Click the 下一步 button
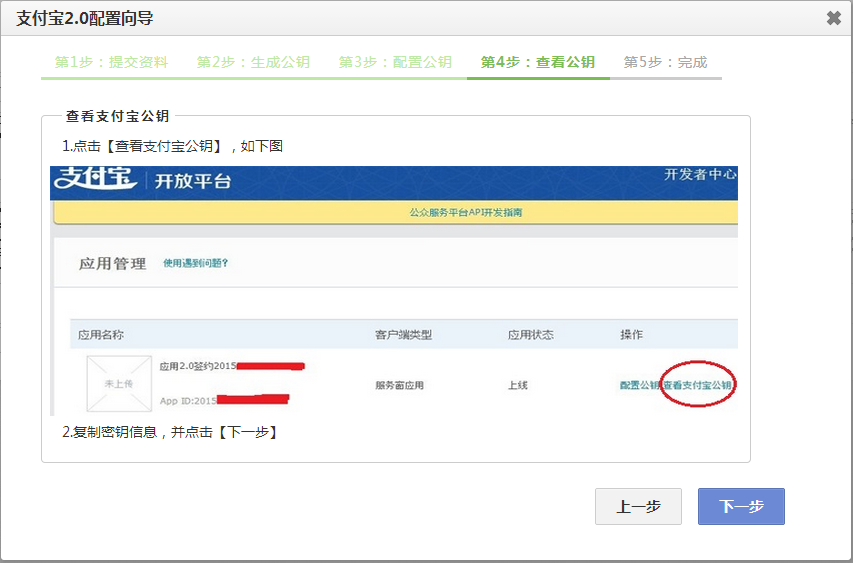 (741, 507)
